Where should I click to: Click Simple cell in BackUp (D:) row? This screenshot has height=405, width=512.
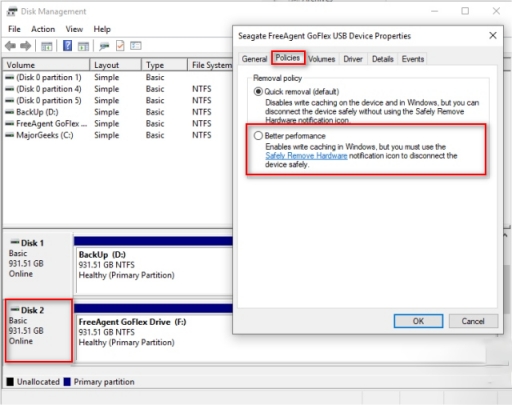point(107,112)
